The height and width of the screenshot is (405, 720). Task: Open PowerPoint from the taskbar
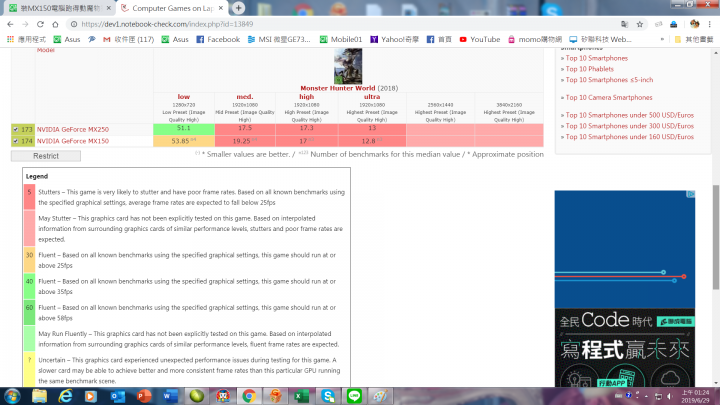144,396
